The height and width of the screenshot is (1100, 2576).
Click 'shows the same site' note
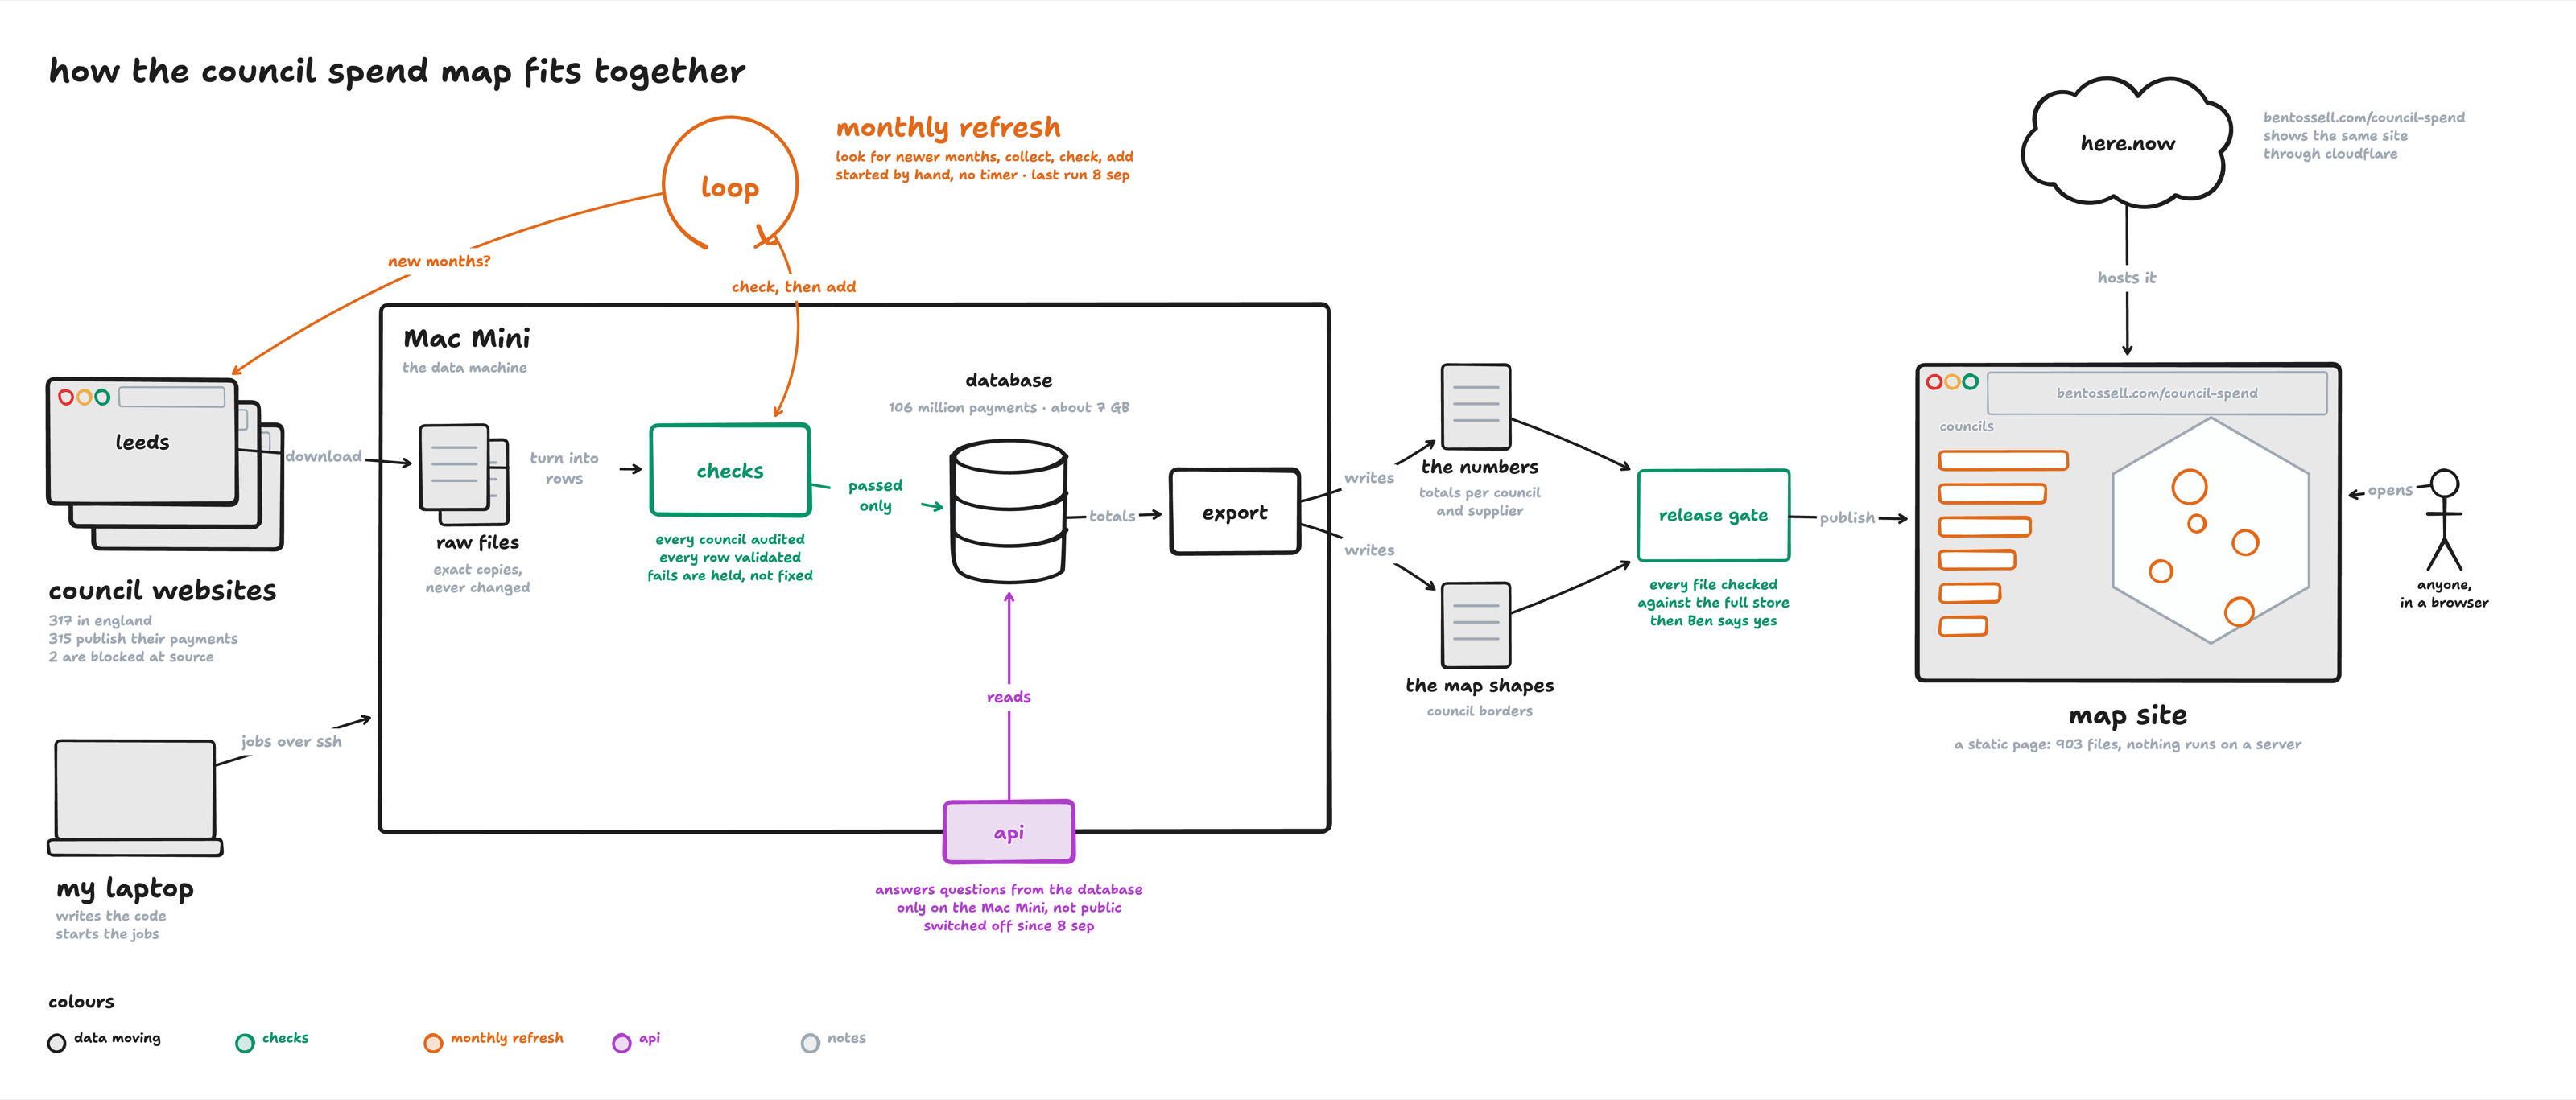point(2335,136)
